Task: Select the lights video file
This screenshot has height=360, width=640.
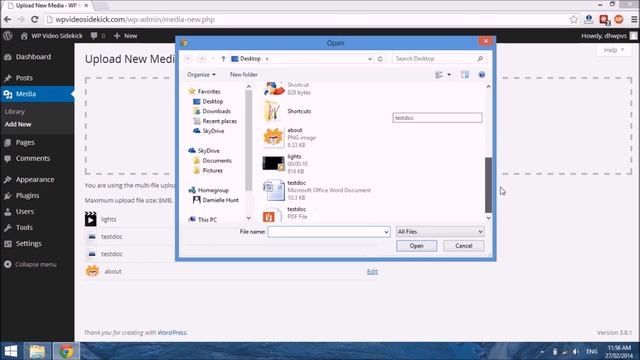Action: pos(285,164)
